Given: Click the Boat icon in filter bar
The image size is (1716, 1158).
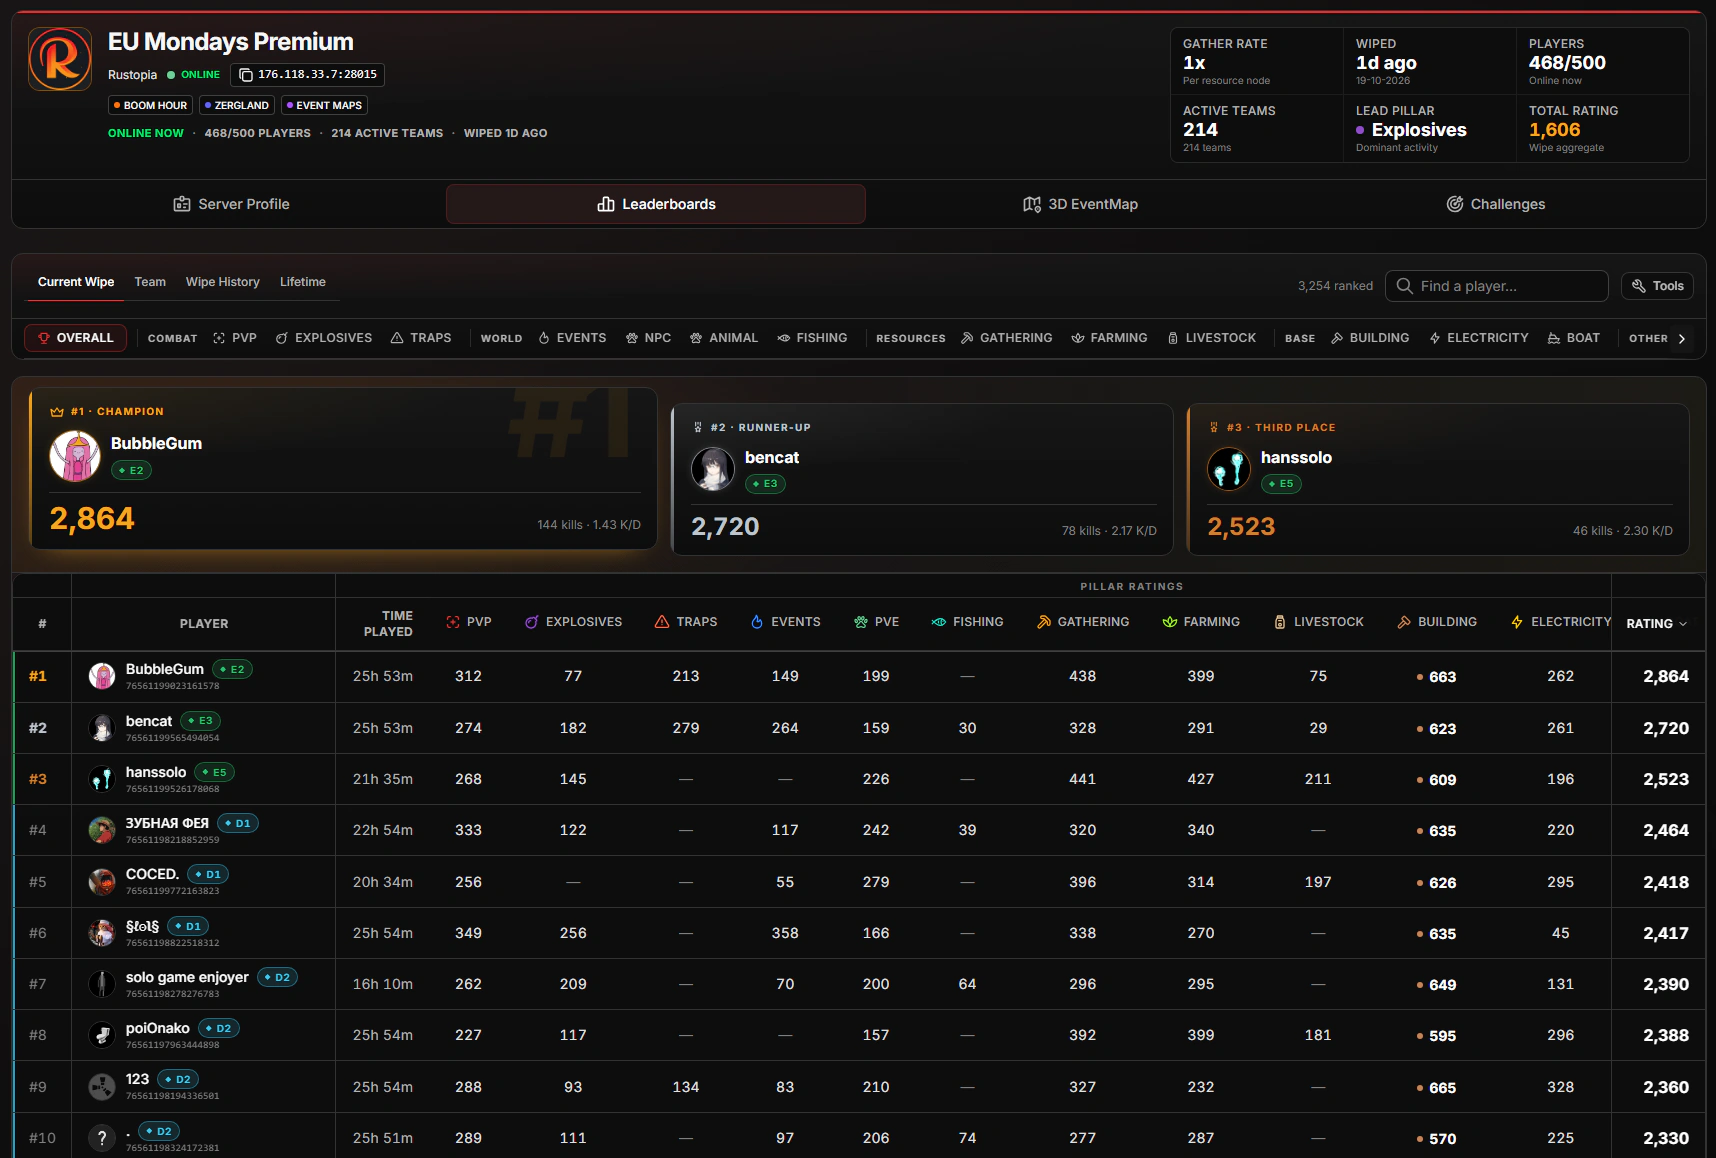Looking at the screenshot, I should click(x=1554, y=338).
